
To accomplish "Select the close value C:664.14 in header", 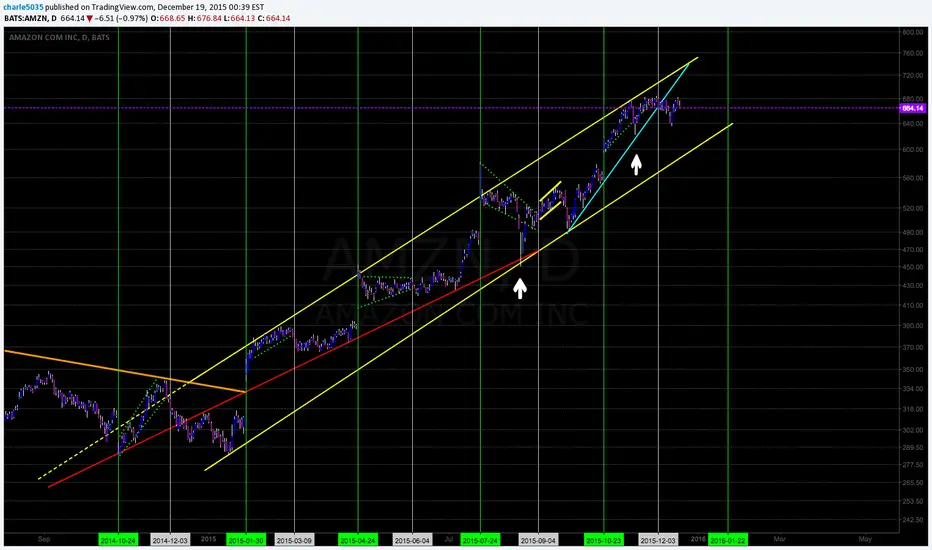I will 274,18.
